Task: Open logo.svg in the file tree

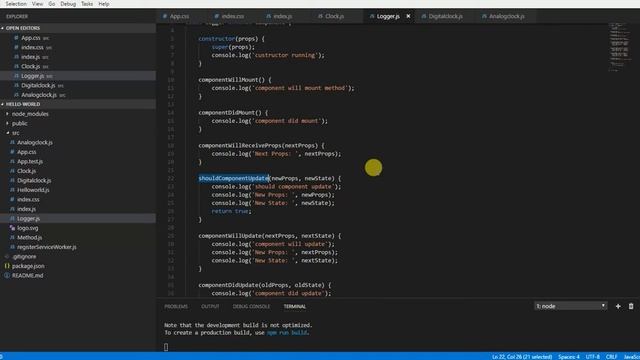Action: pyautogui.click(x=28, y=228)
